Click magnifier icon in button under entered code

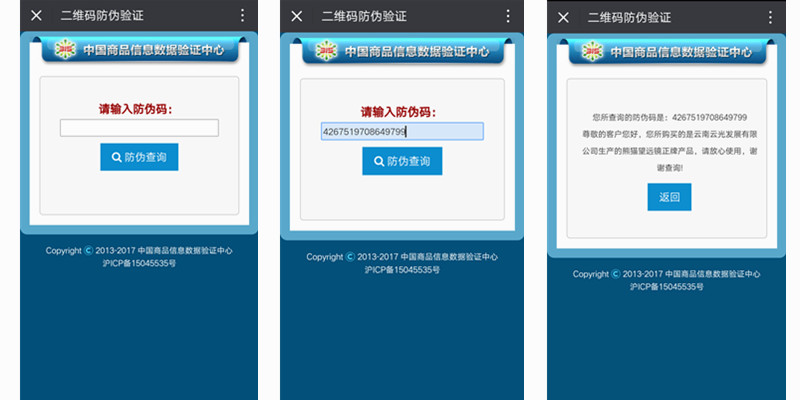pyautogui.click(x=379, y=161)
